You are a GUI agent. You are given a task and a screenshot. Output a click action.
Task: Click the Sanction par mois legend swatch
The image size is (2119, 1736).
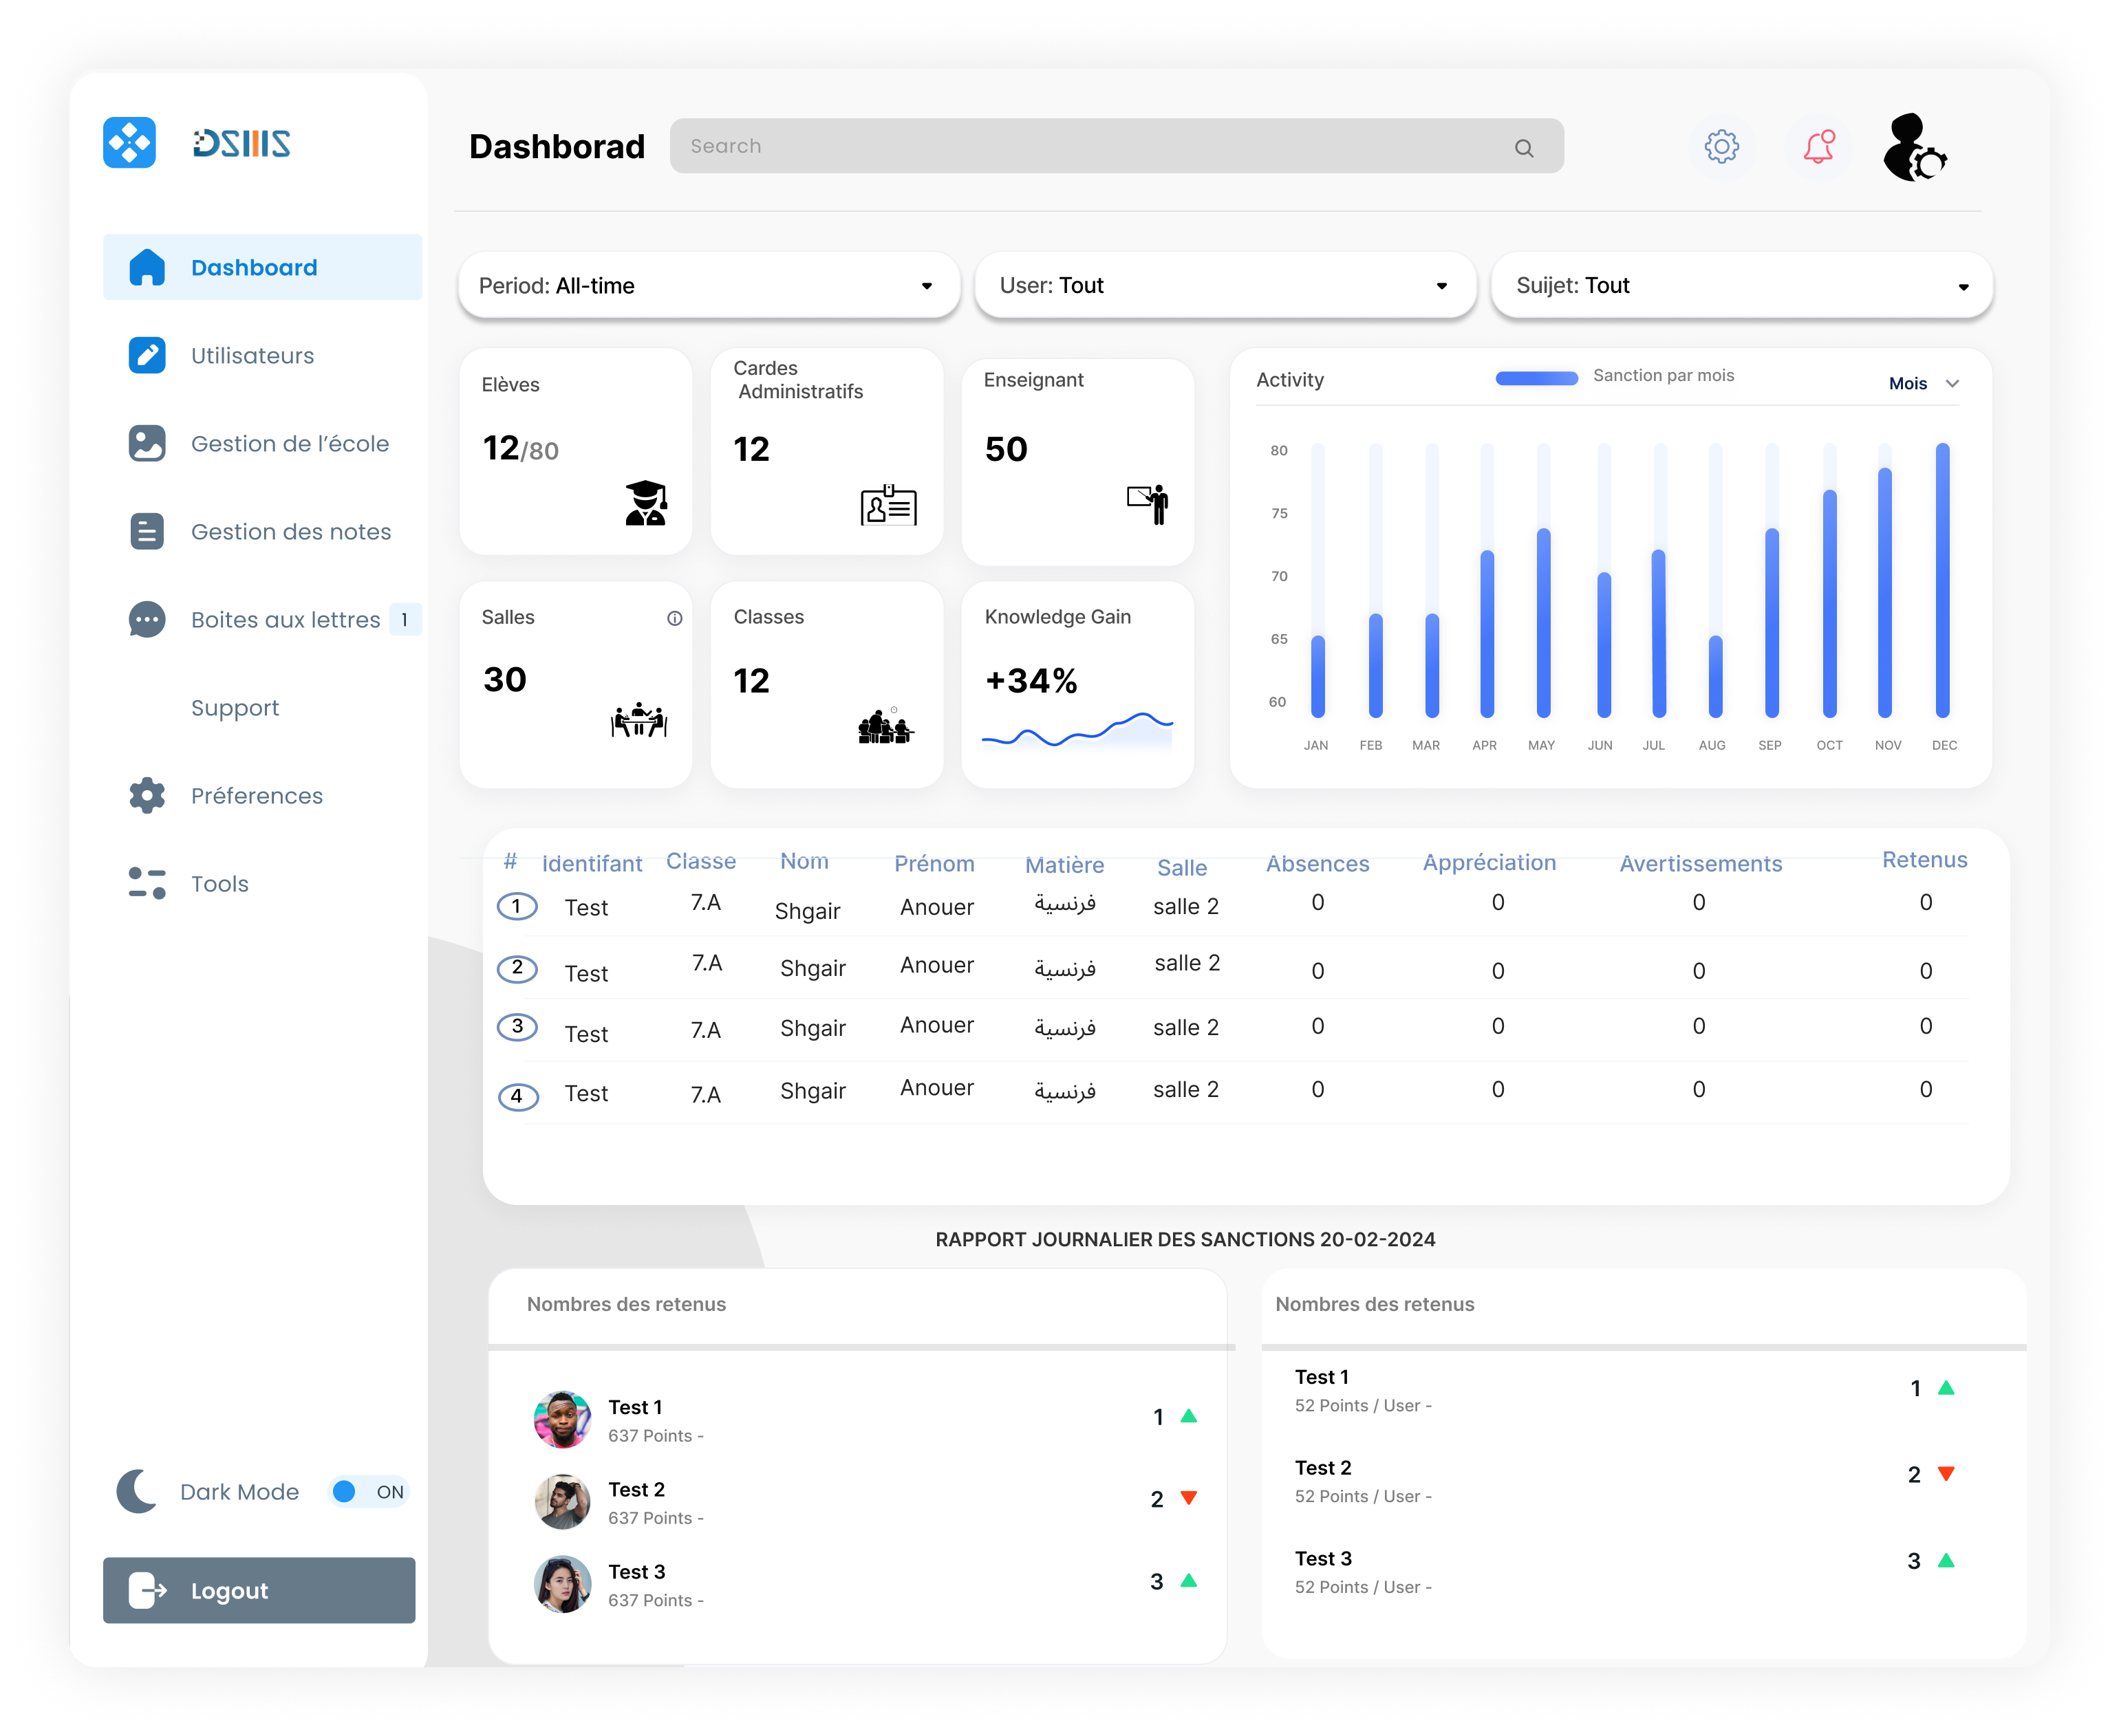[1536, 378]
